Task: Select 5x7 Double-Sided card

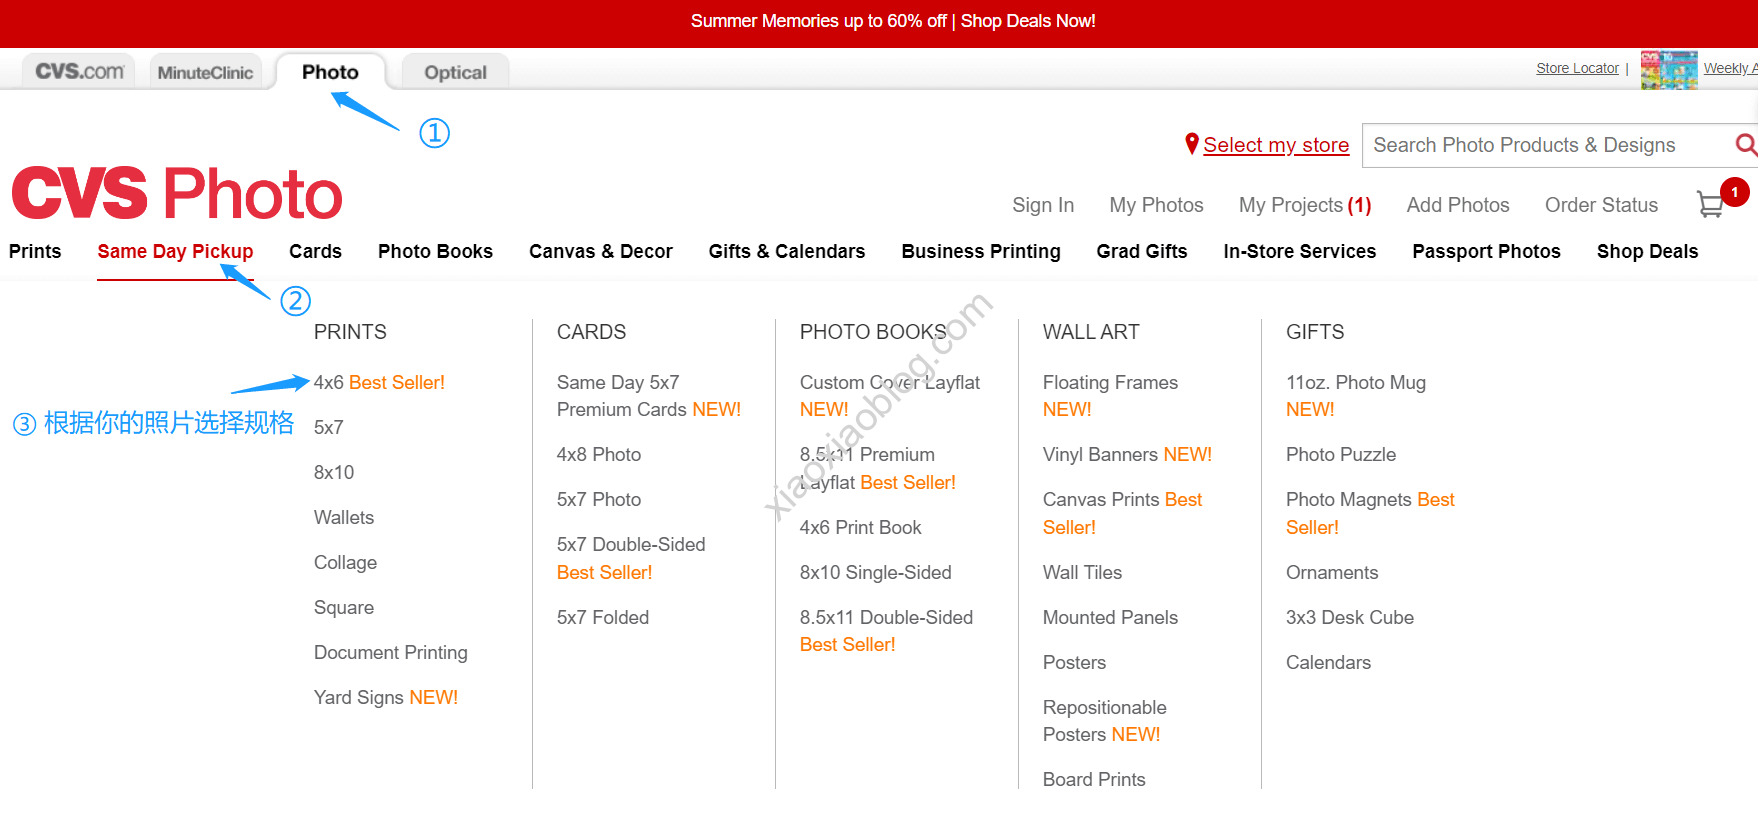Action: click(631, 558)
